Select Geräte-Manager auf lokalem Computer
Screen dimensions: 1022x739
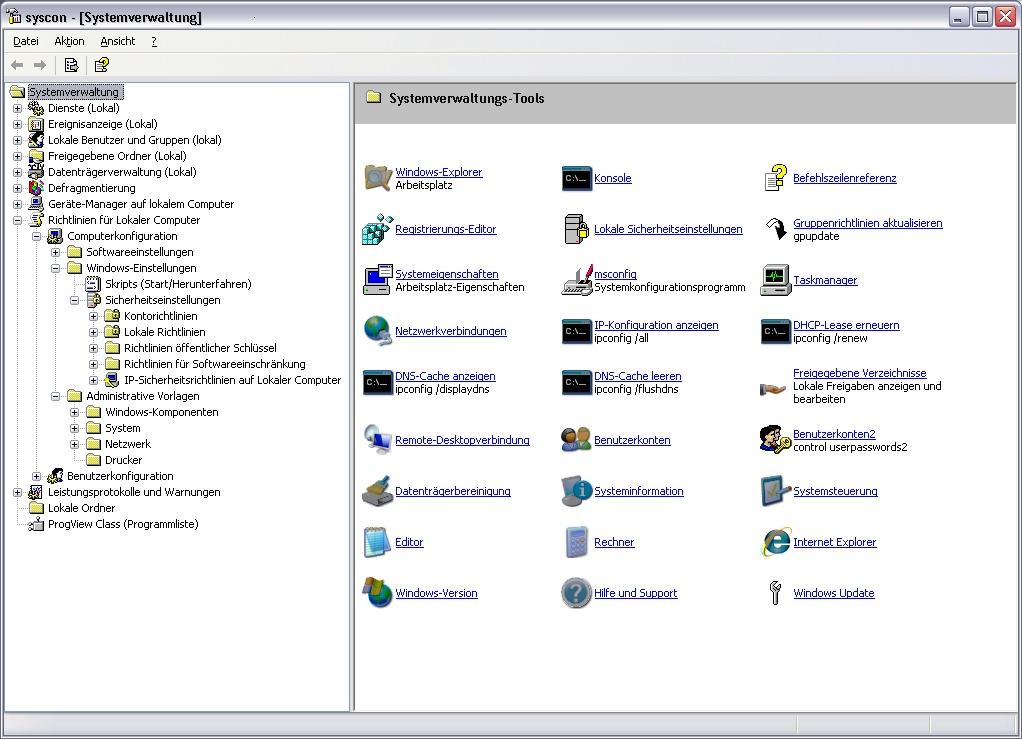click(x=141, y=204)
